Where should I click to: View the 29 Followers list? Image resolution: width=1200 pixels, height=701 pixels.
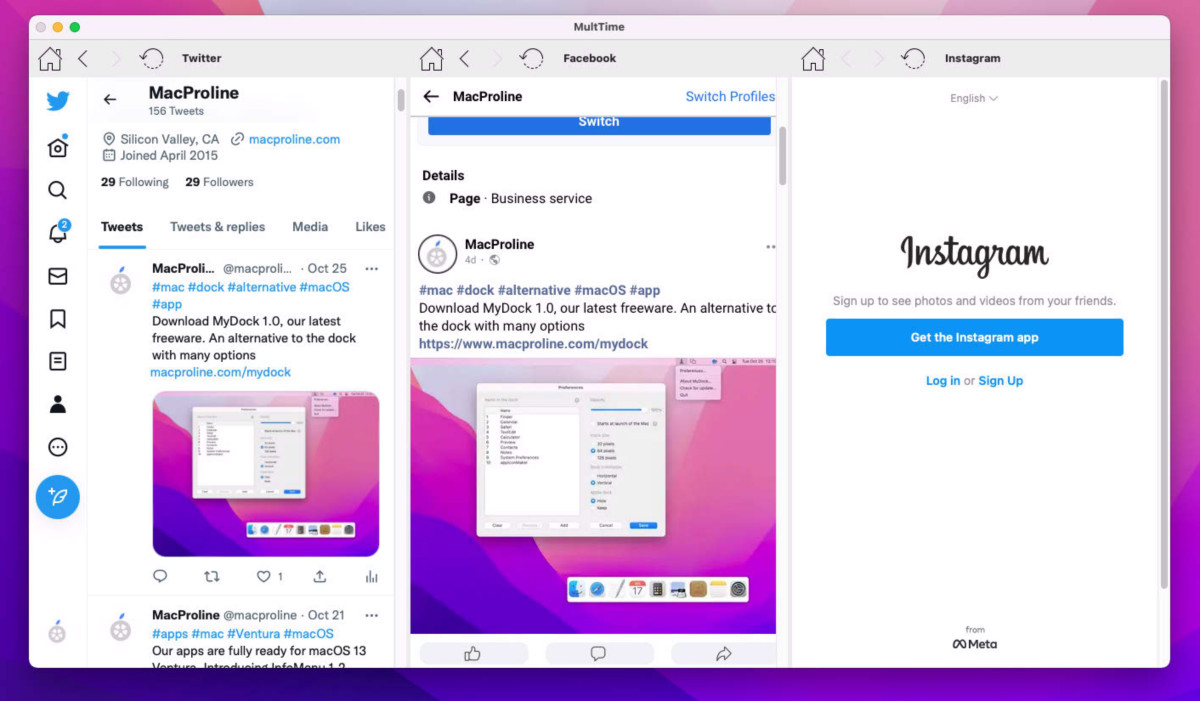(219, 182)
